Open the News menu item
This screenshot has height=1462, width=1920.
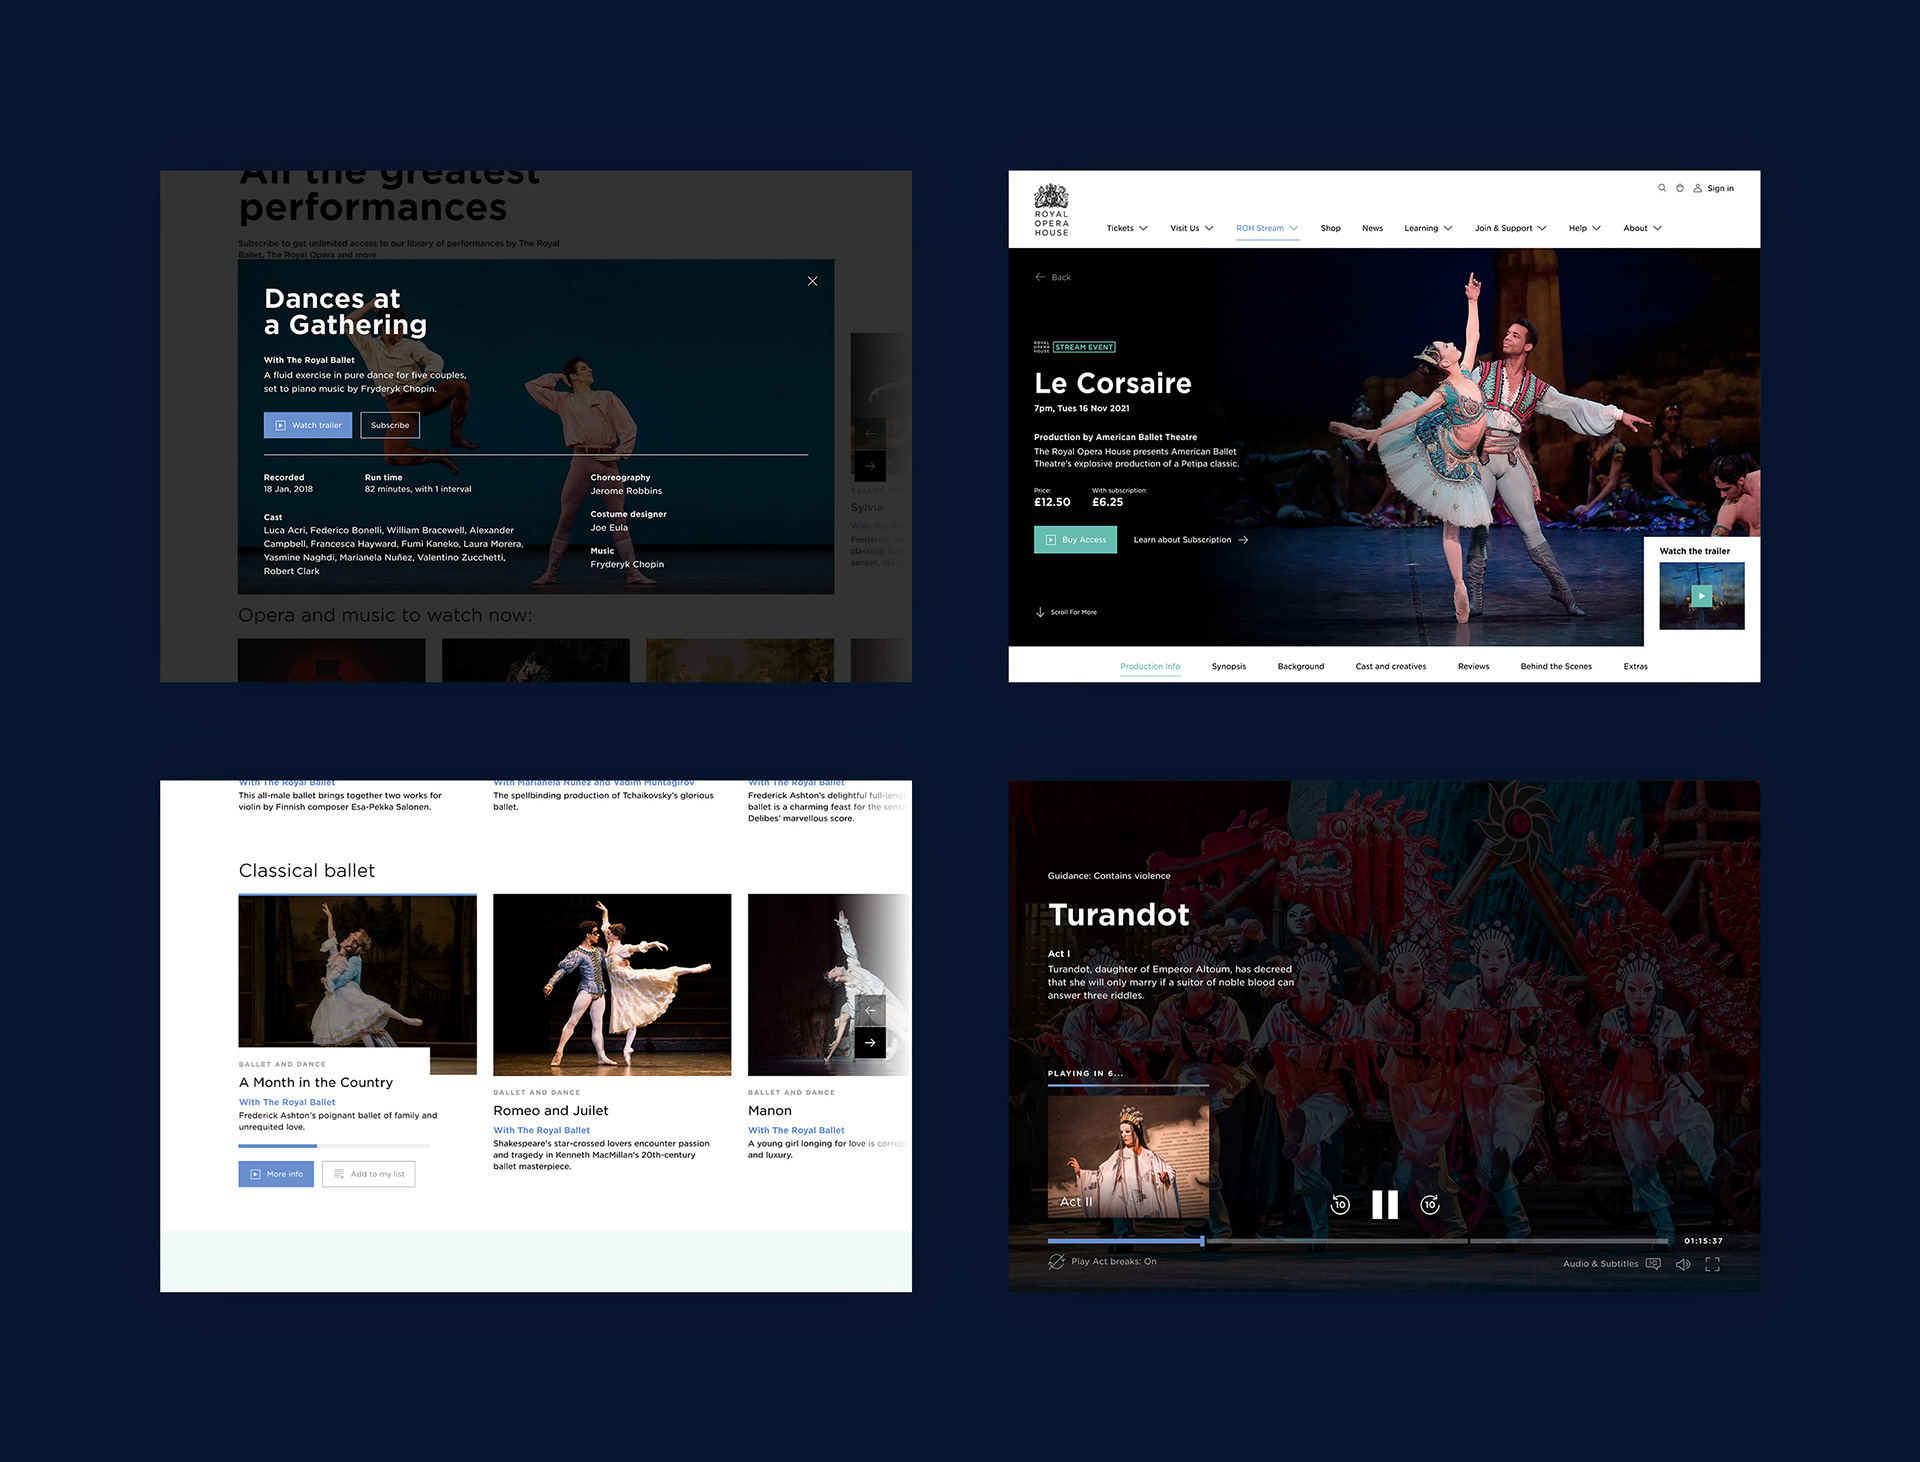[x=1372, y=228]
